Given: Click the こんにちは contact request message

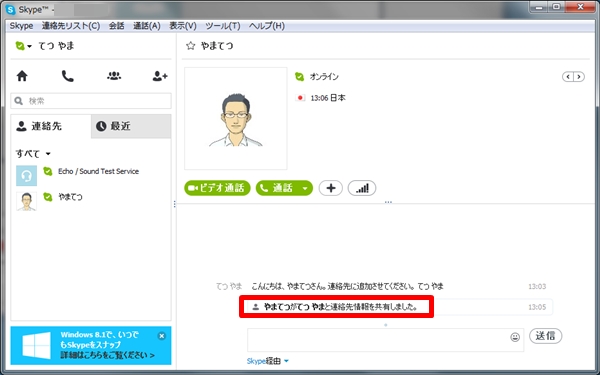Looking at the screenshot, I should [x=347, y=286].
